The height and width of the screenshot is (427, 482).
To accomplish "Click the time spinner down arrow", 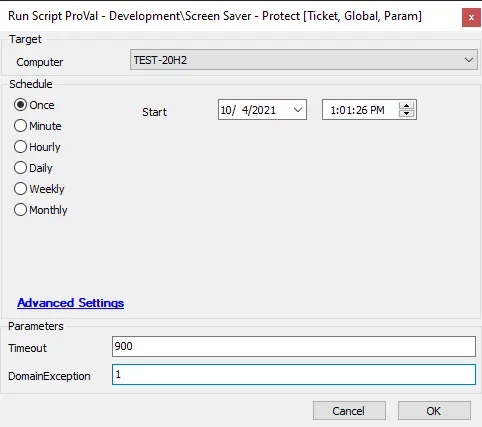I will point(406,114).
